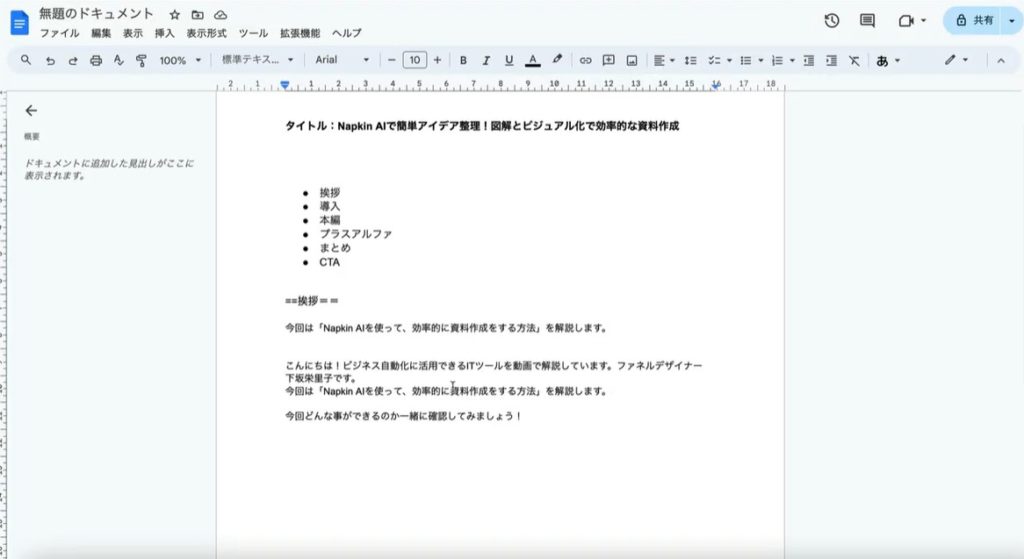This screenshot has width=1024, height=559.
Task: Toggle italic formatting
Action: tap(486, 60)
